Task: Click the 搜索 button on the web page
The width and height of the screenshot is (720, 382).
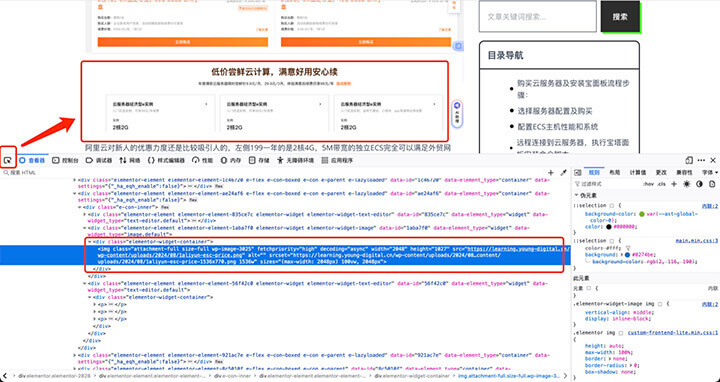Action: click(620, 17)
